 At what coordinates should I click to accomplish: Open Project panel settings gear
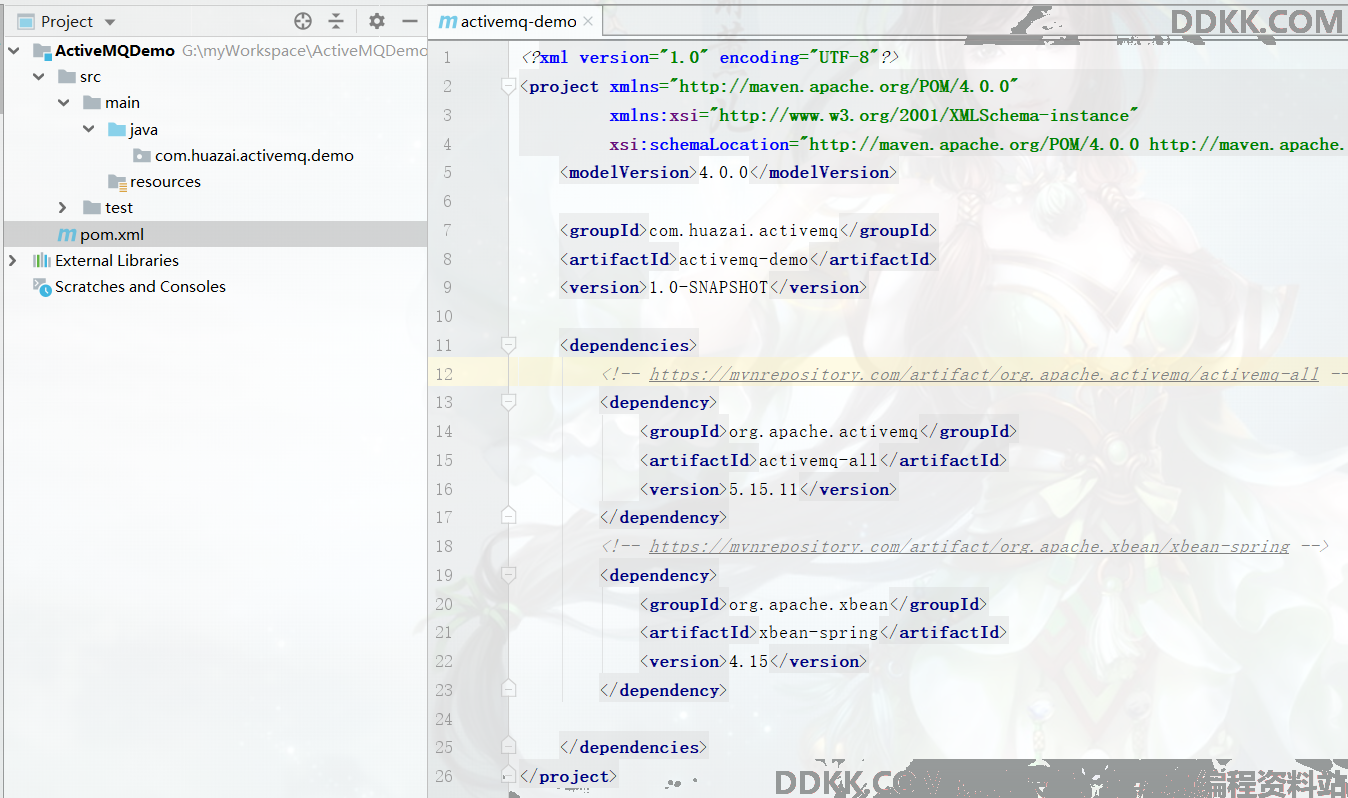click(x=377, y=21)
